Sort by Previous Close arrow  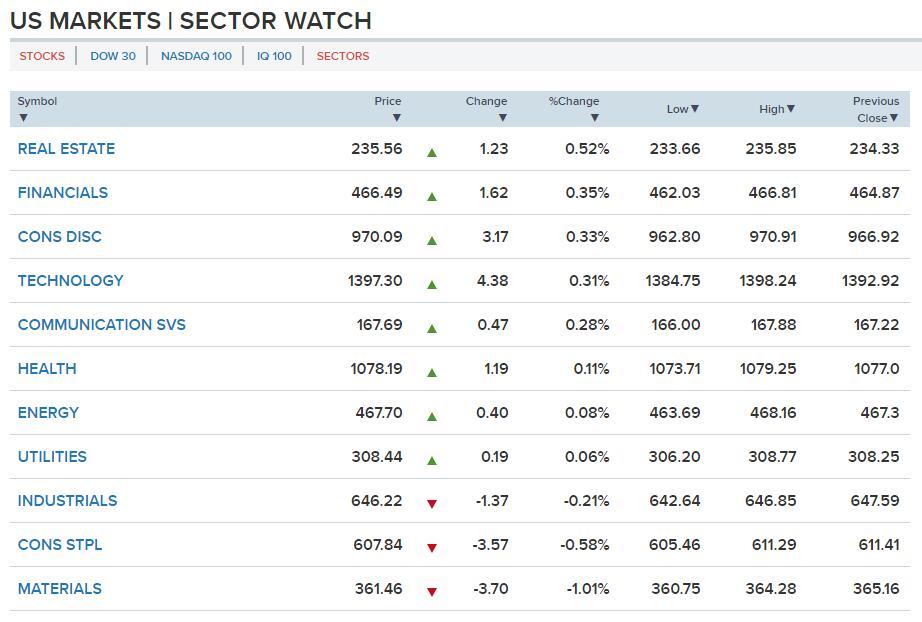[894, 118]
